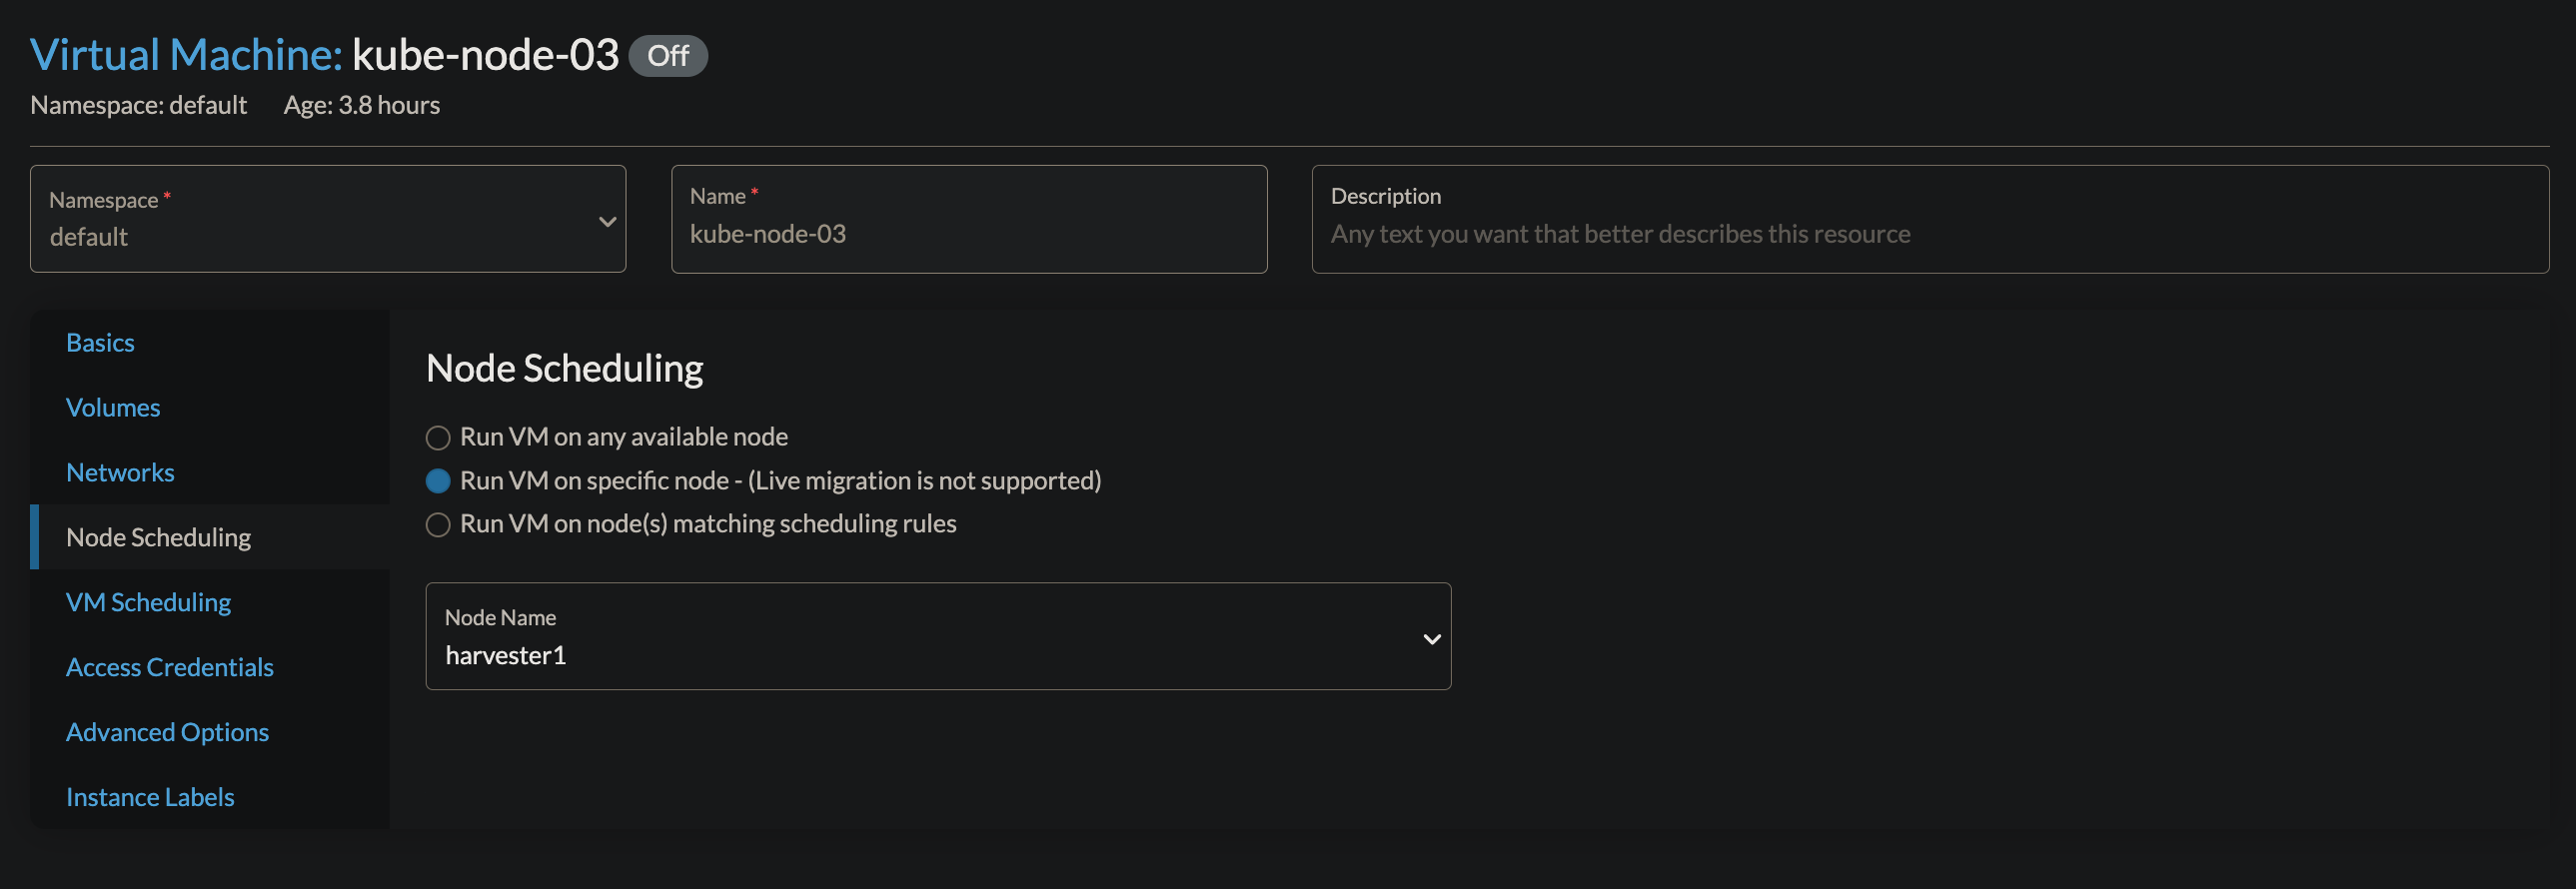Image resolution: width=2576 pixels, height=889 pixels.
Task: Click the Node Scheduling heading
Action: [564, 369]
